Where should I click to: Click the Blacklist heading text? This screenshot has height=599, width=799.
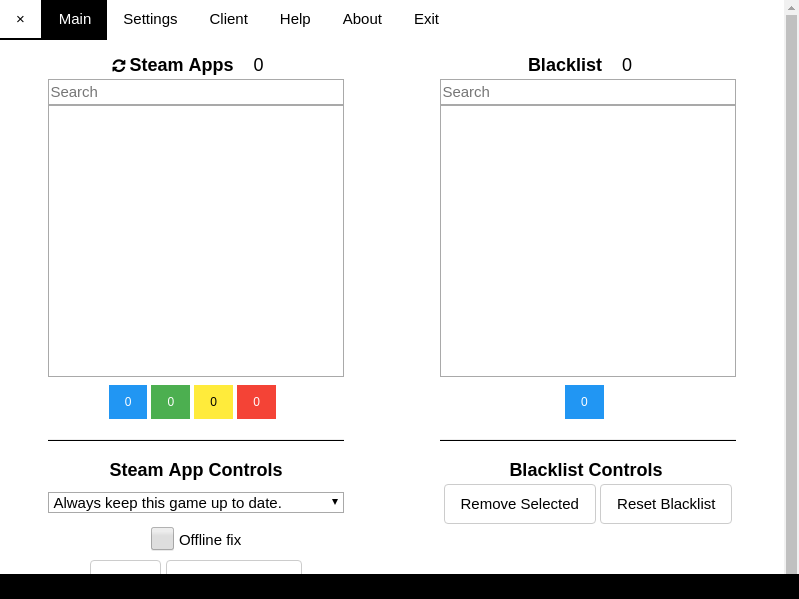tap(565, 65)
